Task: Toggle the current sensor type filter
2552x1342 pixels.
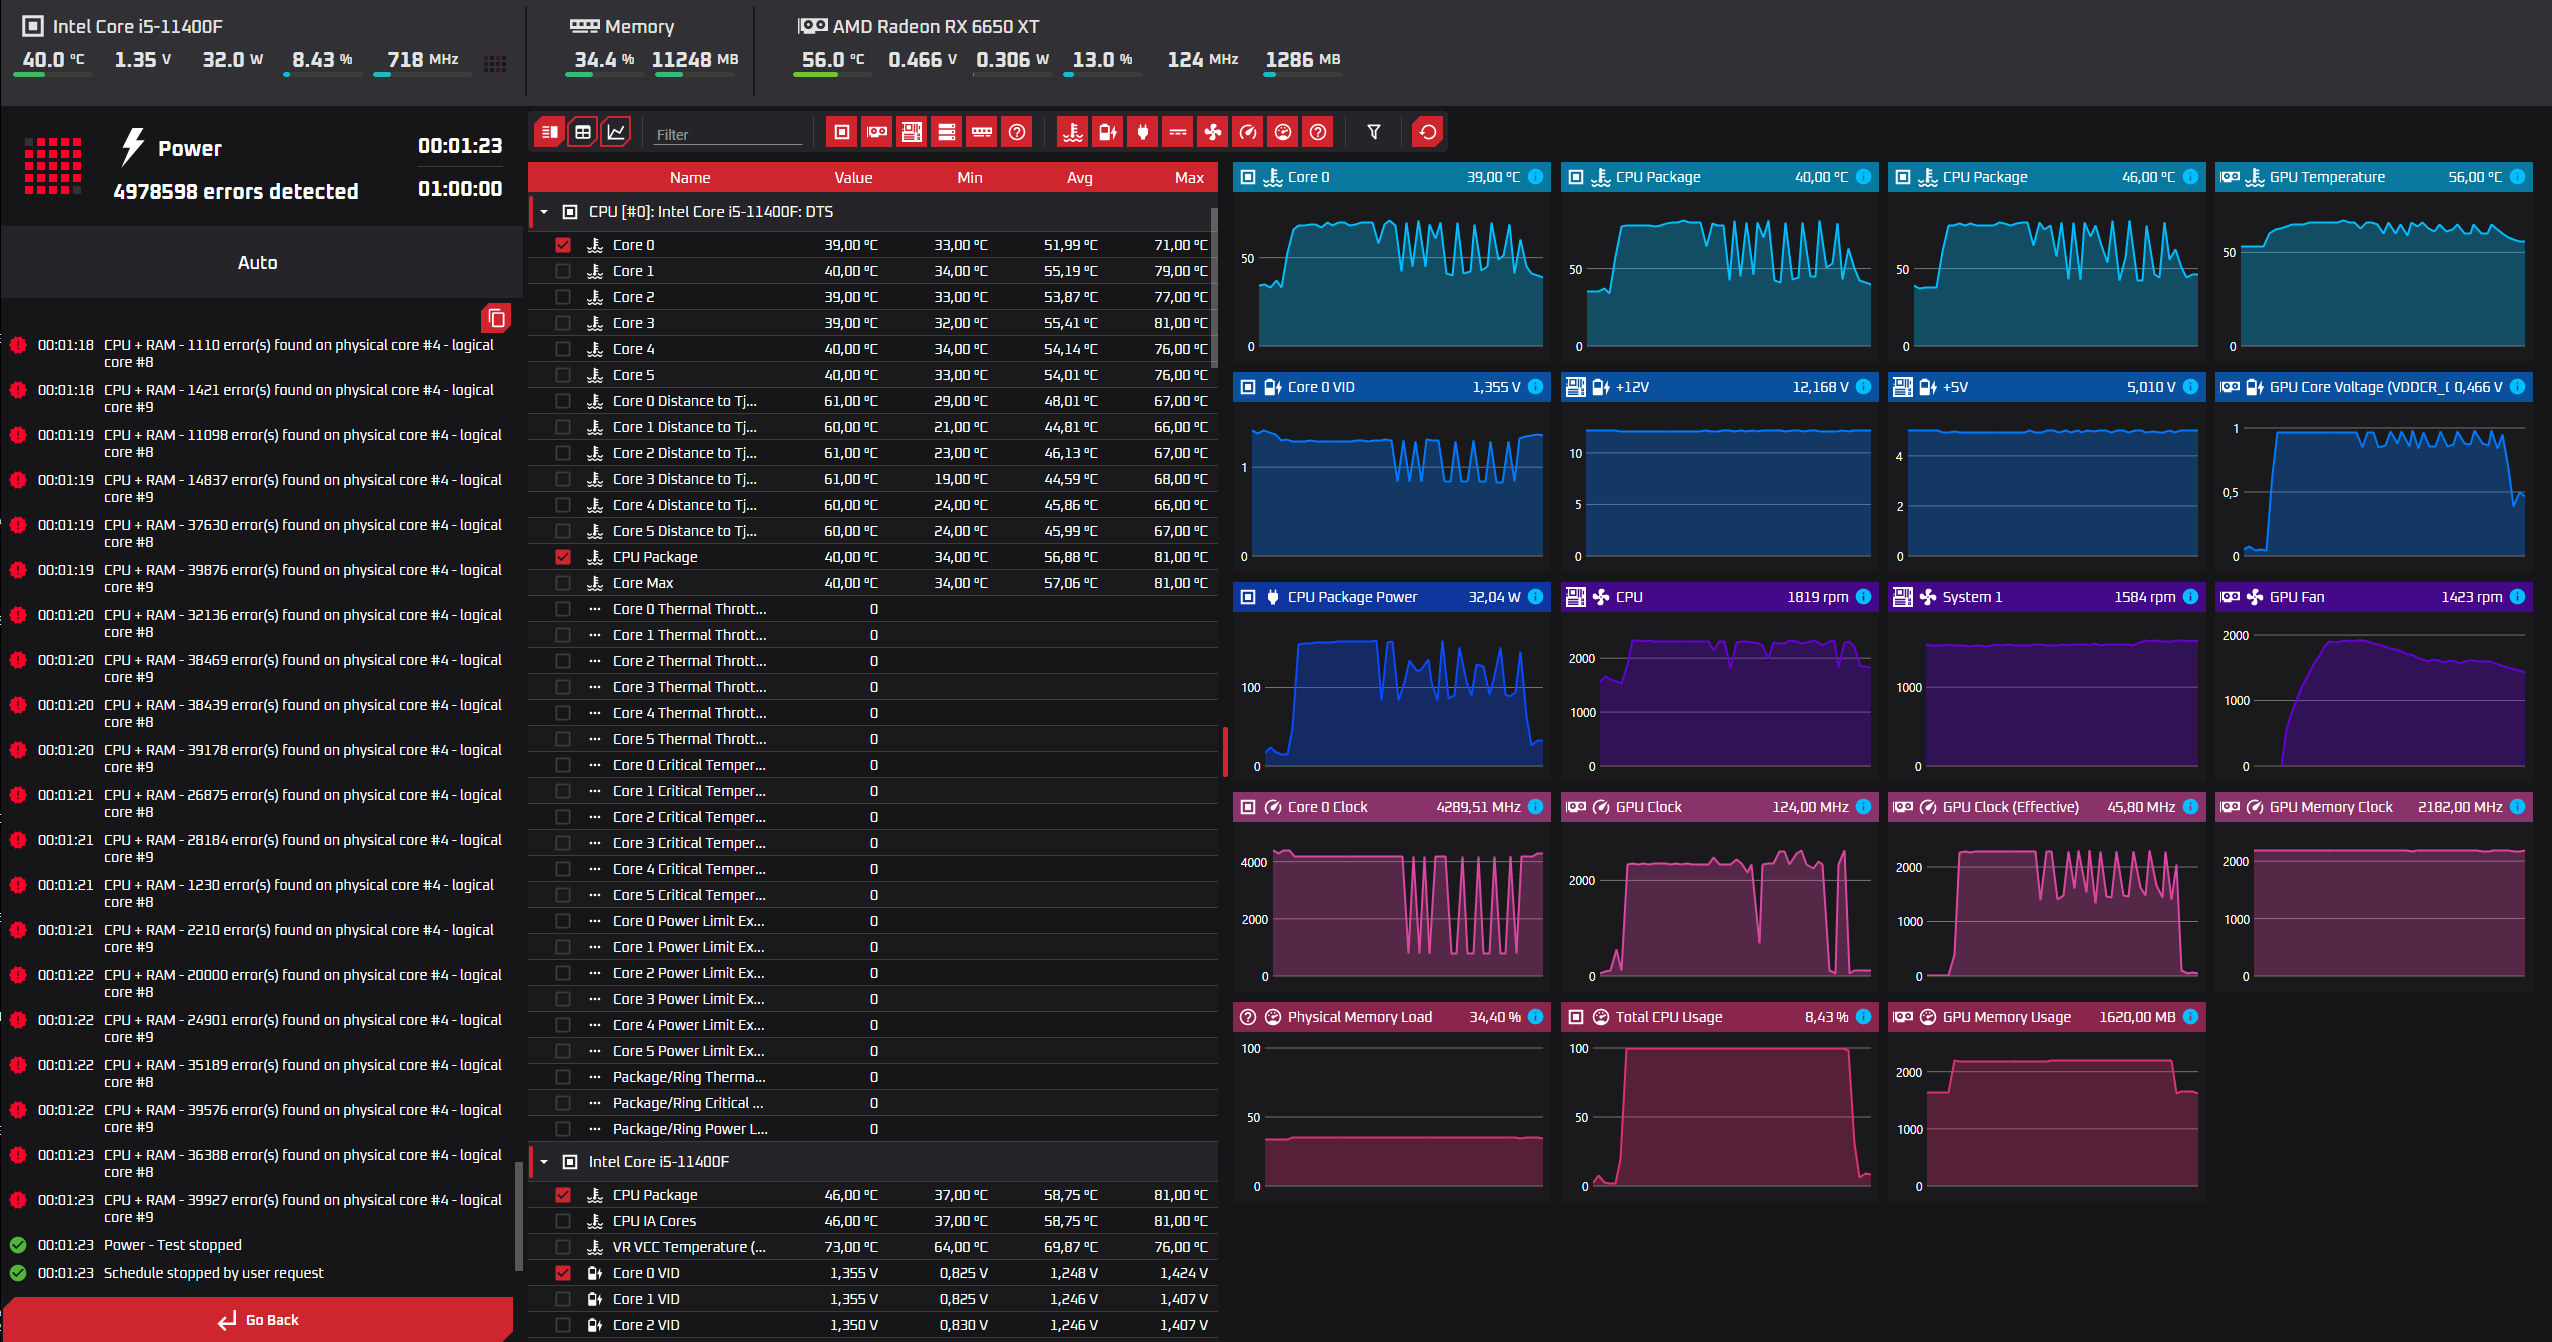Action: (x=1178, y=132)
